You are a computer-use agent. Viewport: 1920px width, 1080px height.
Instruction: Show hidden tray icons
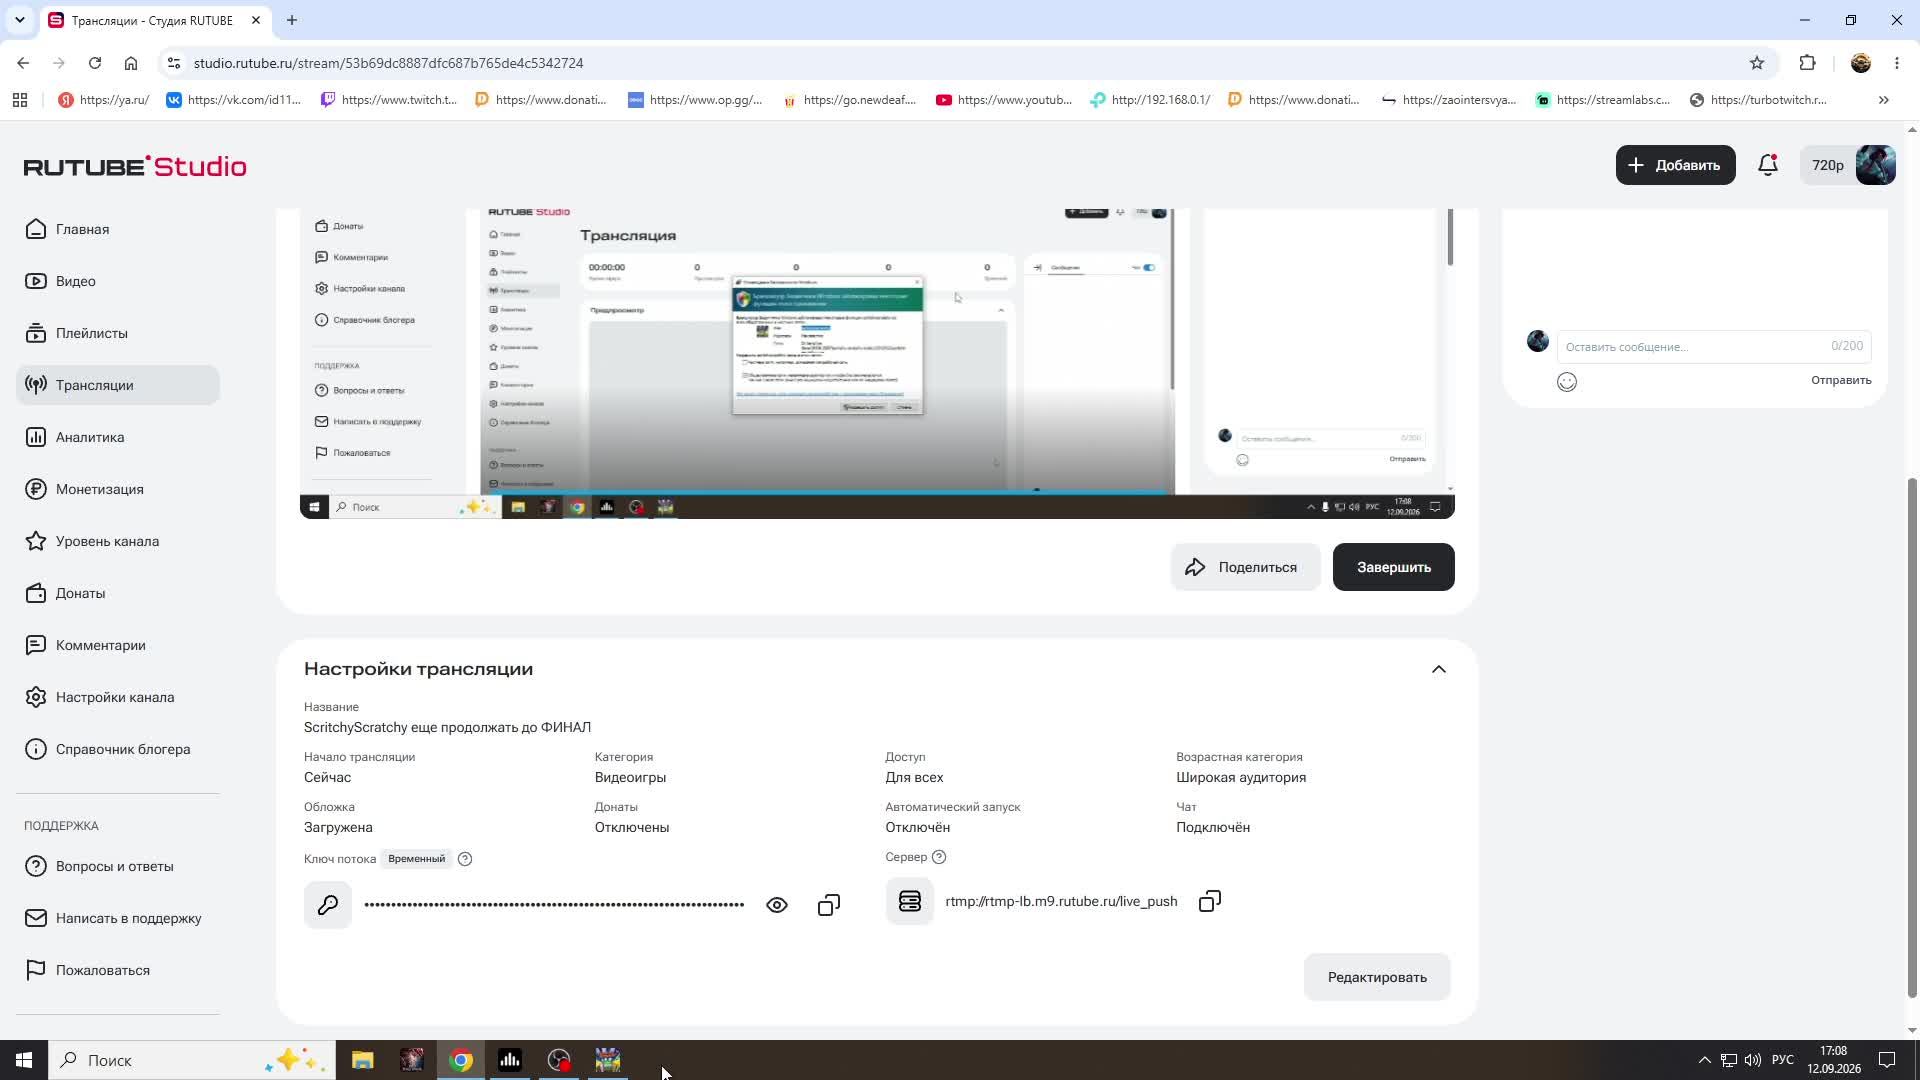1704,1060
